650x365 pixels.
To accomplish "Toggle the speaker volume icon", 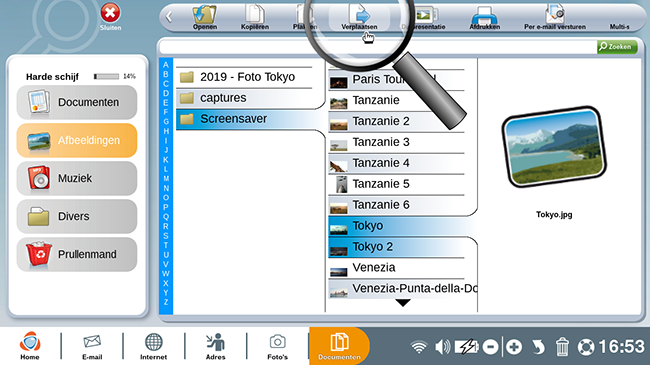I will coord(442,346).
